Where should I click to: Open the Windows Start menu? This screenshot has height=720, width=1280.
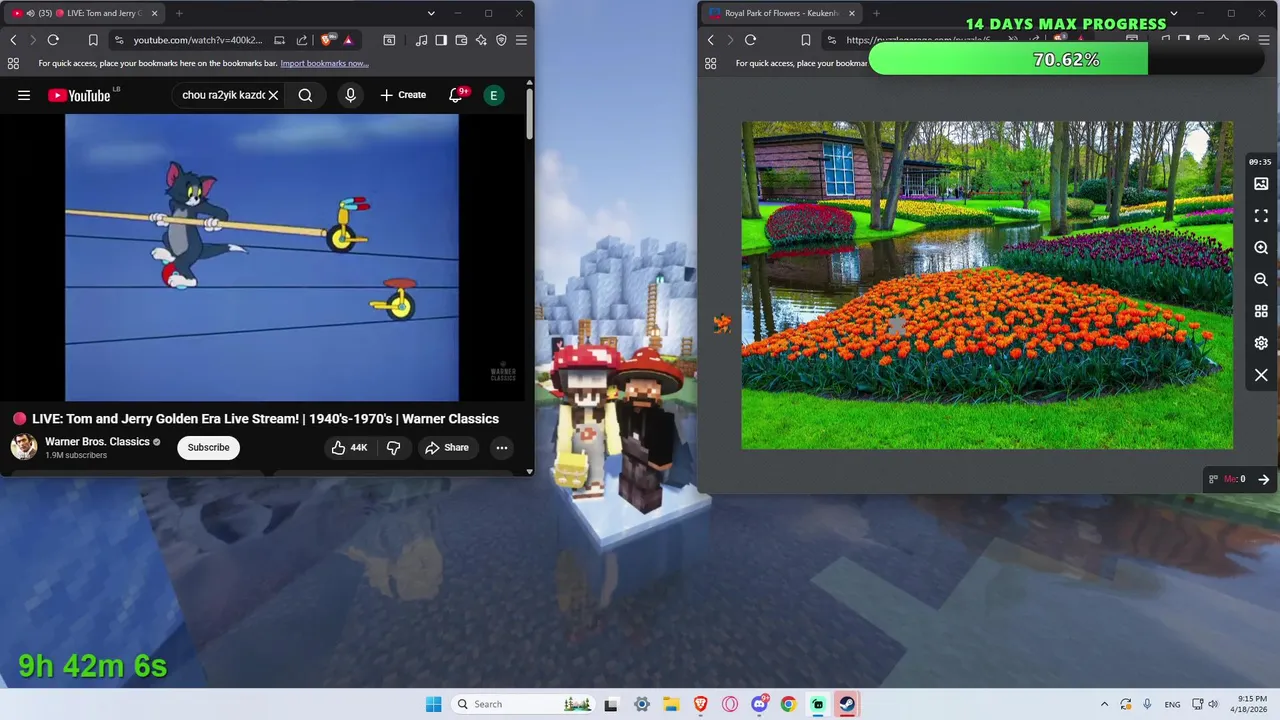[x=433, y=704]
